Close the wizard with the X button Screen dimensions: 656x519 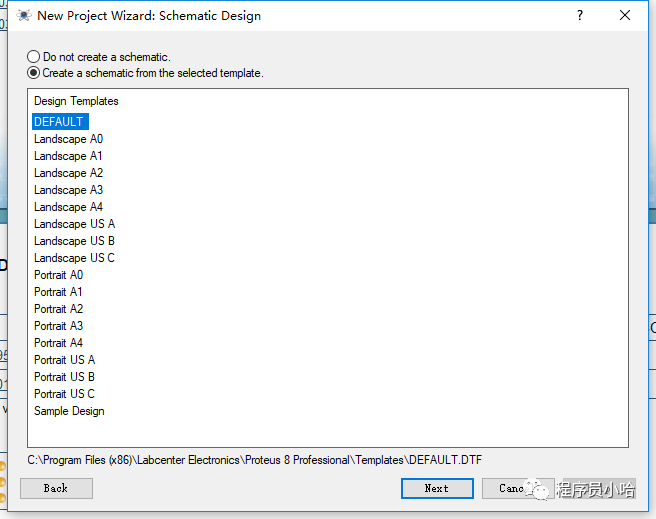[x=625, y=15]
